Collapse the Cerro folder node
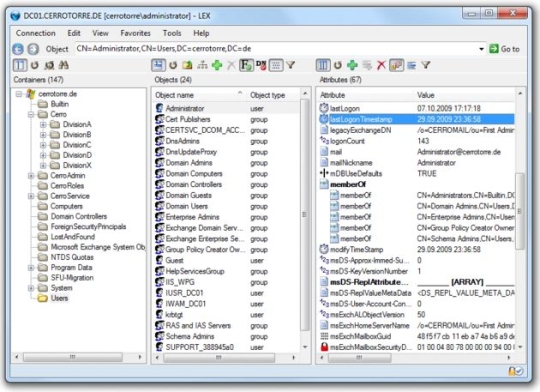Image resolution: width=540 pixels, height=392 pixels. [31, 114]
